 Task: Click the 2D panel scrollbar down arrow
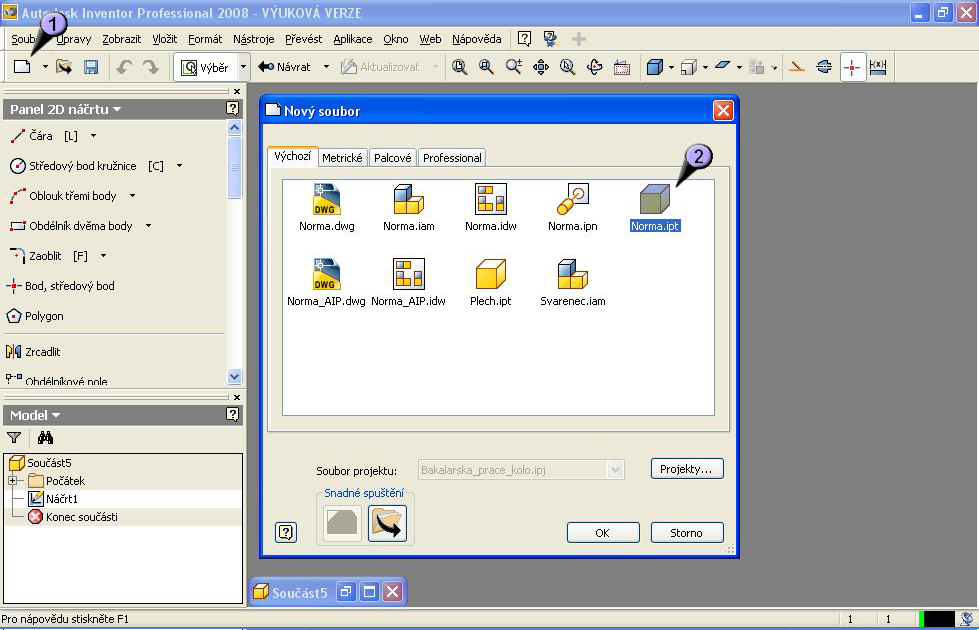click(x=235, y=377)
